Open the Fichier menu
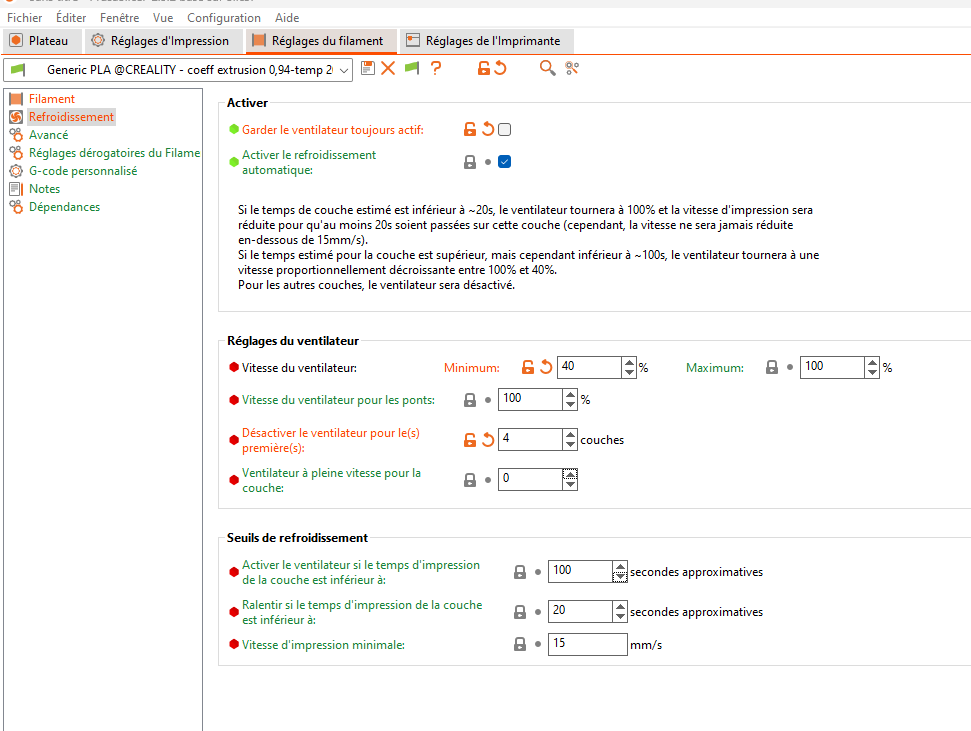Image resolution: width=971 pixels, height=731 pixels. tap(25, 18)
